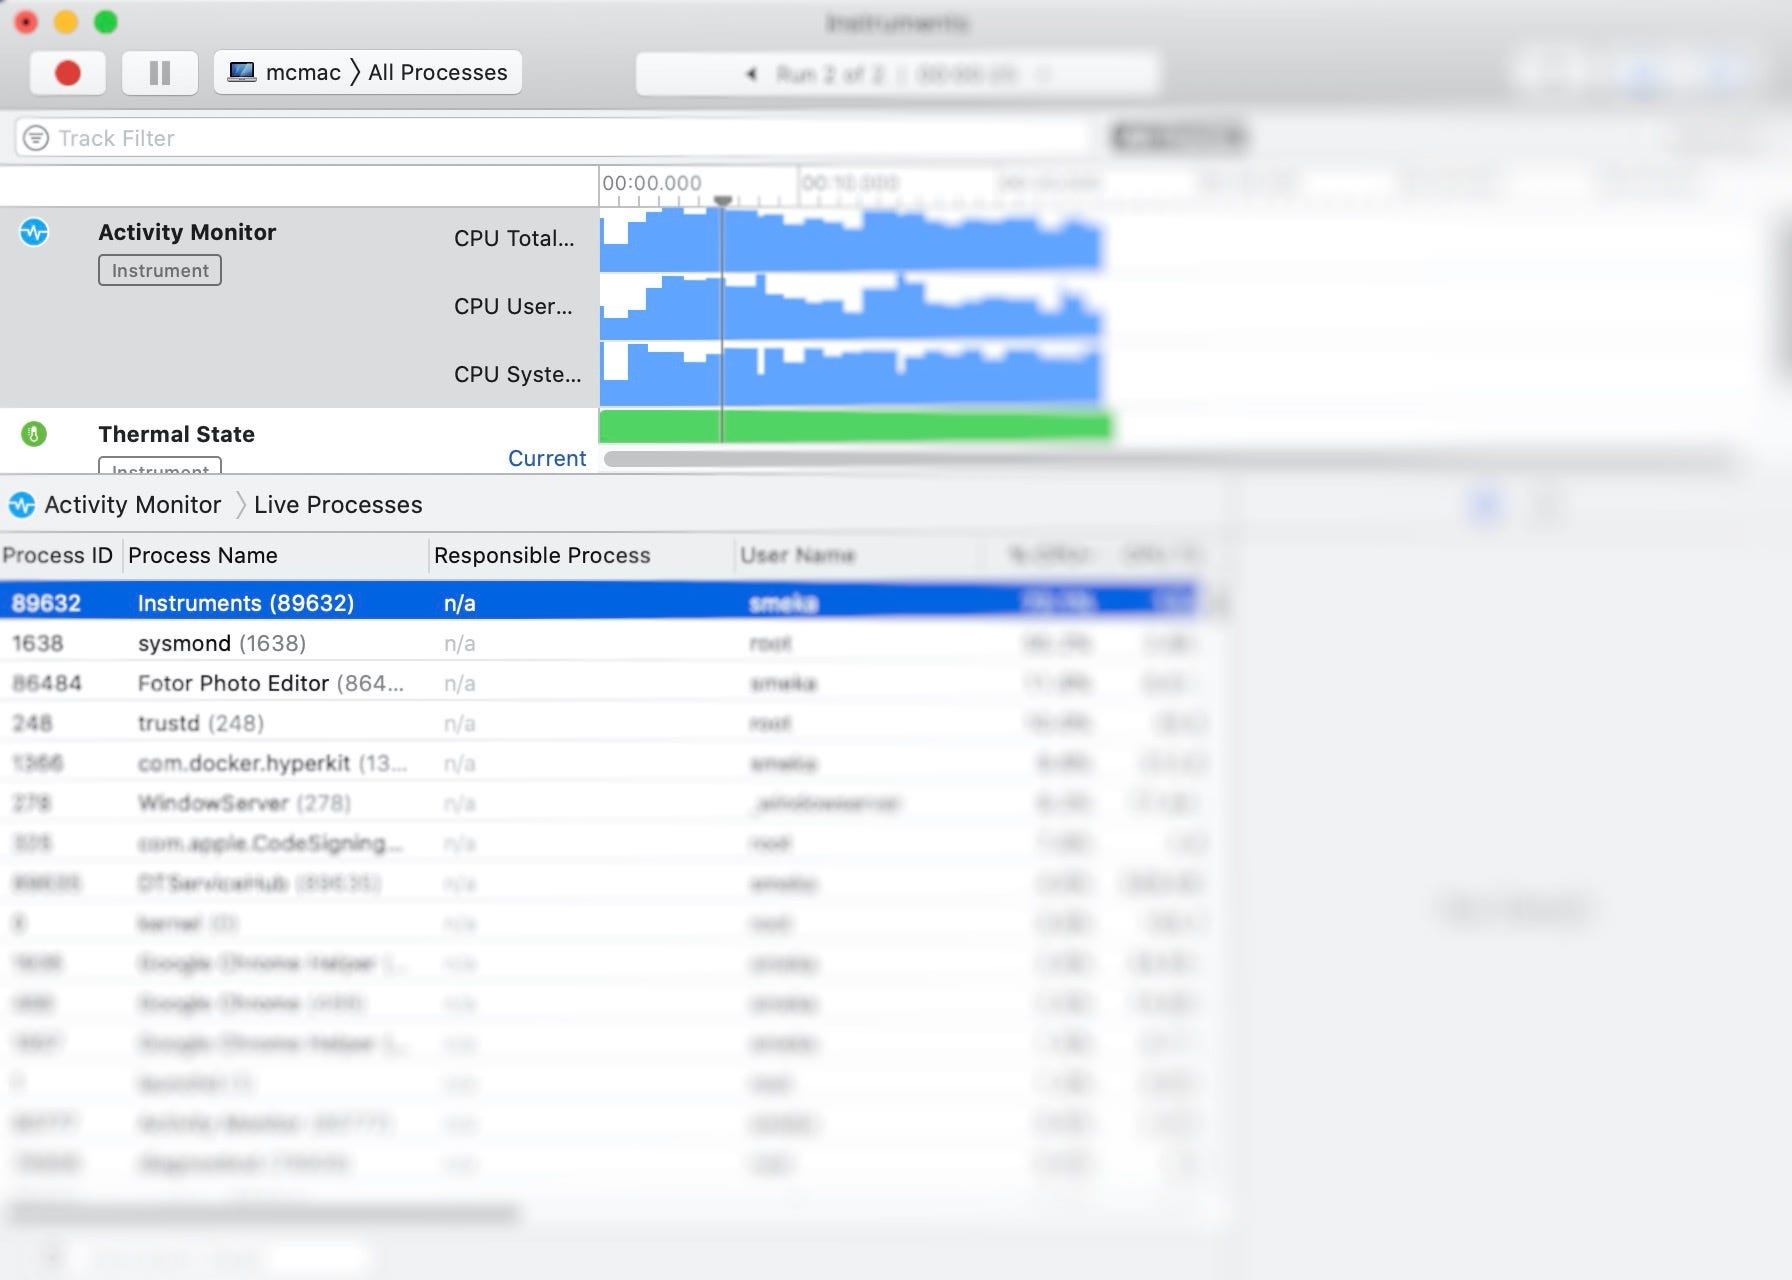This screenshot has height=1280, width=1792.
Task: Click the process table's horizontal scrollbar
Action: click(262, 1213)
